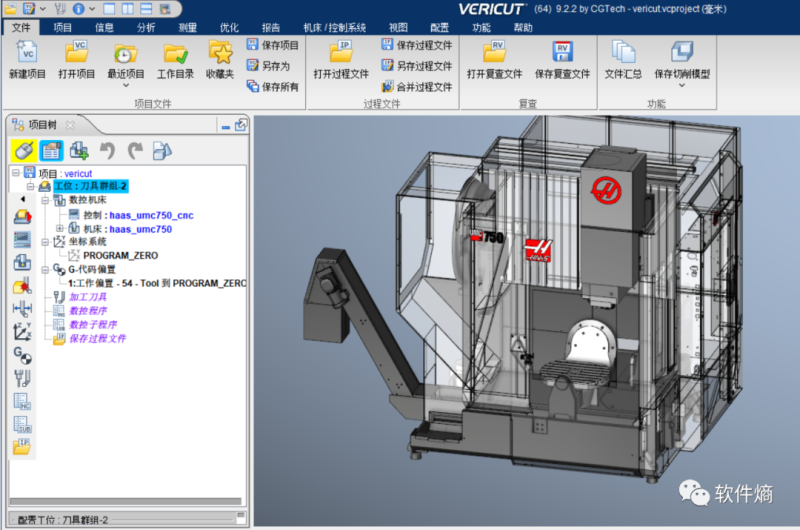The height and width of the screenshot is (530, 800).
Task: Click the undo arrow in project tree toolbar
Action: click(x=106, y=151)
